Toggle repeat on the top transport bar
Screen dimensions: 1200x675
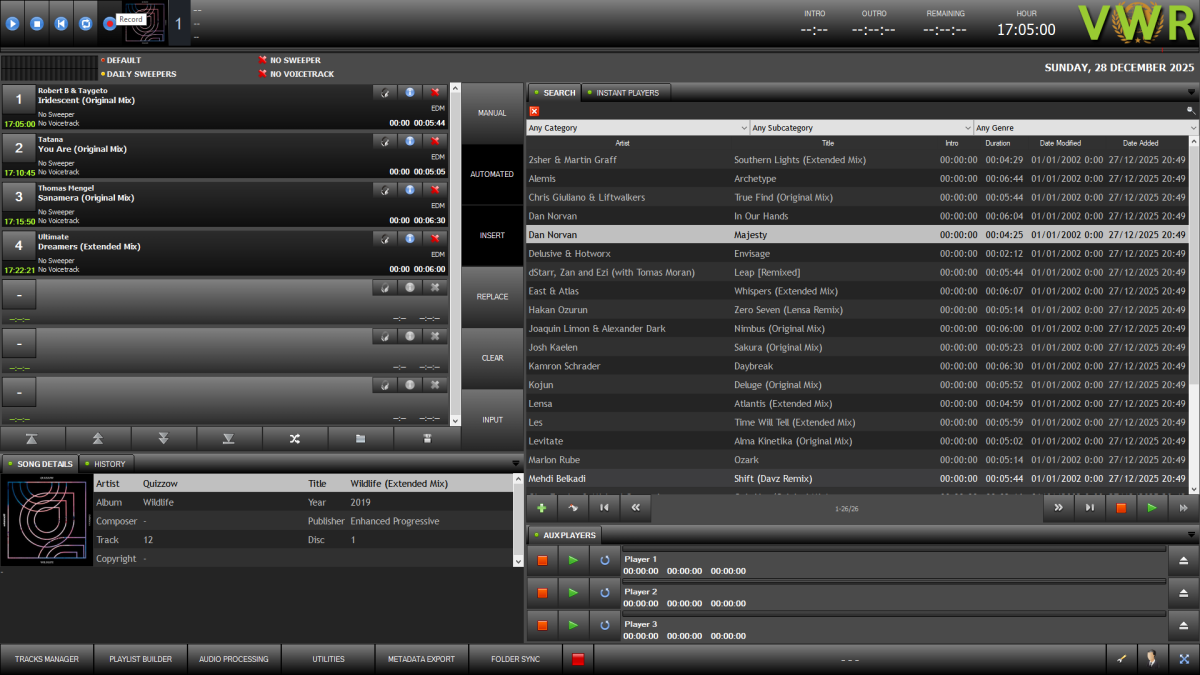tap(86, 23)
